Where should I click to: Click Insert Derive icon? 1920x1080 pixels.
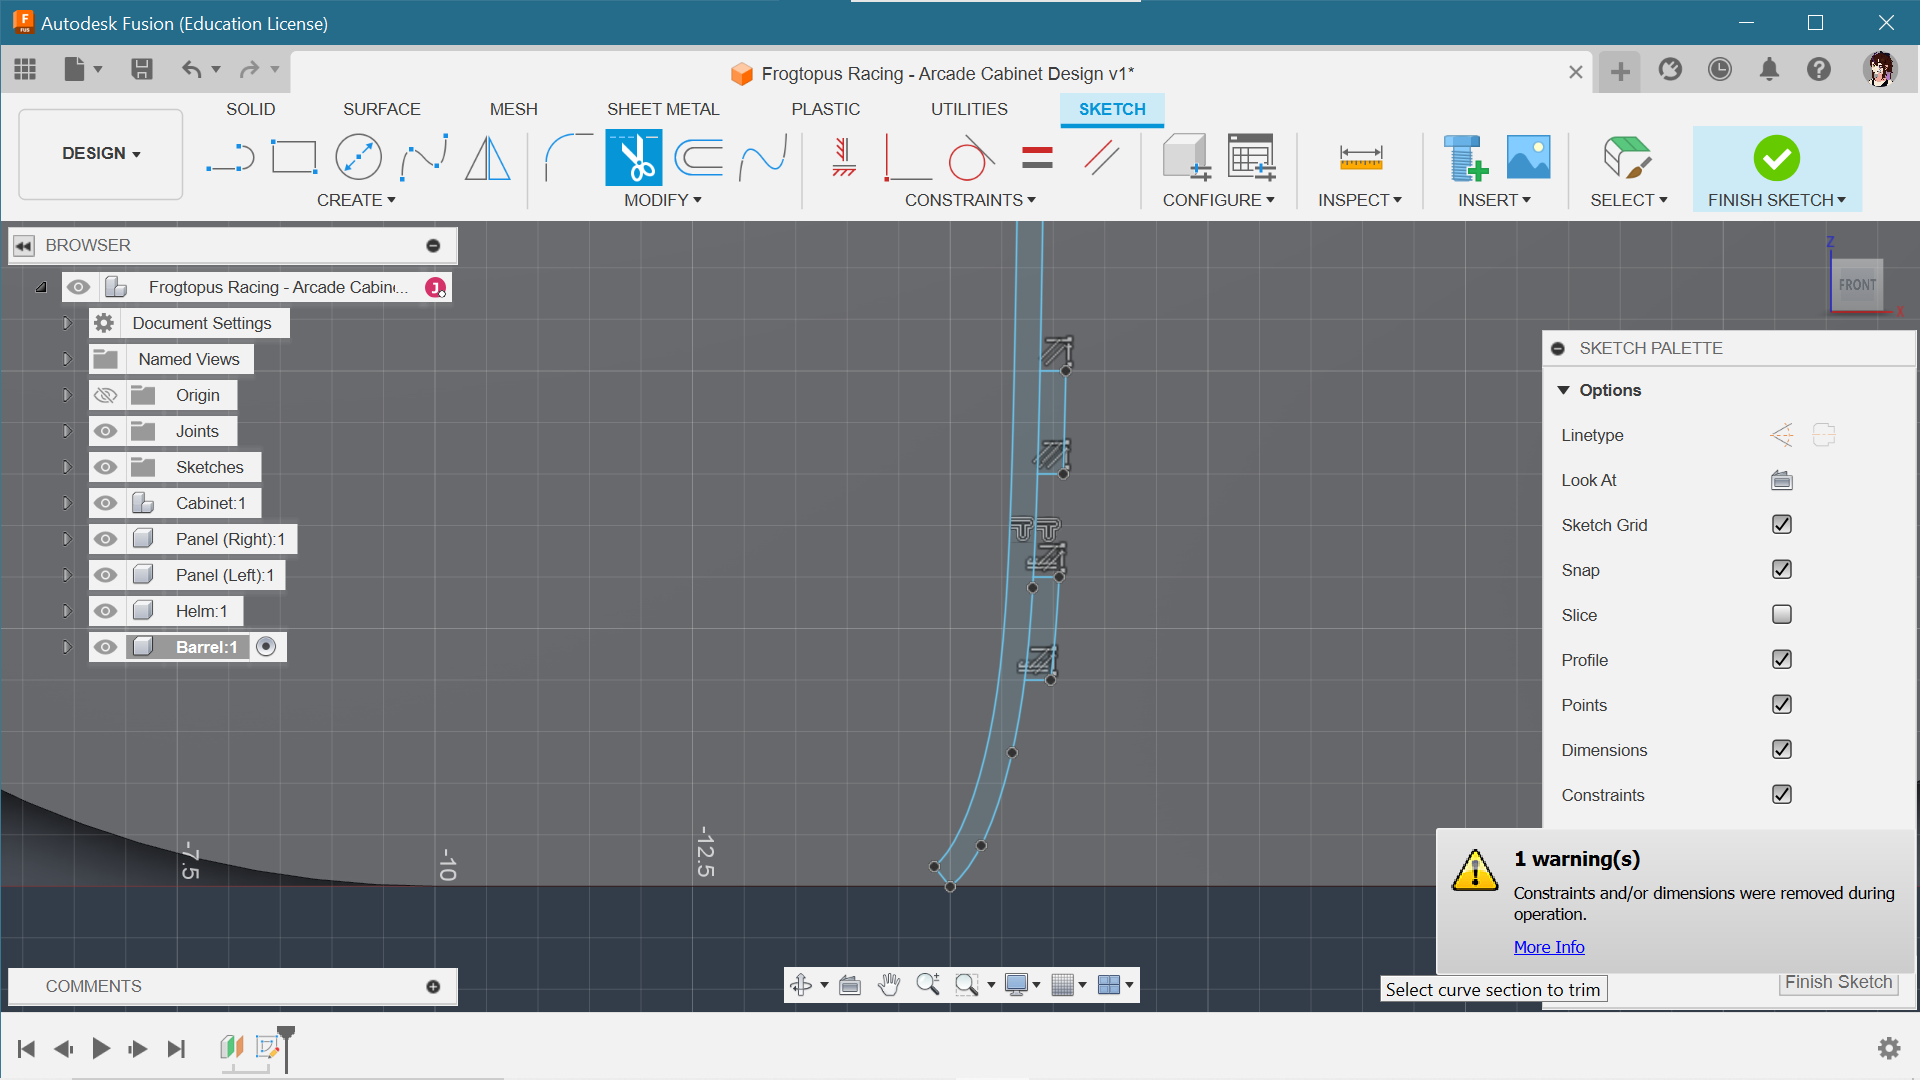tap(1466, 158)
